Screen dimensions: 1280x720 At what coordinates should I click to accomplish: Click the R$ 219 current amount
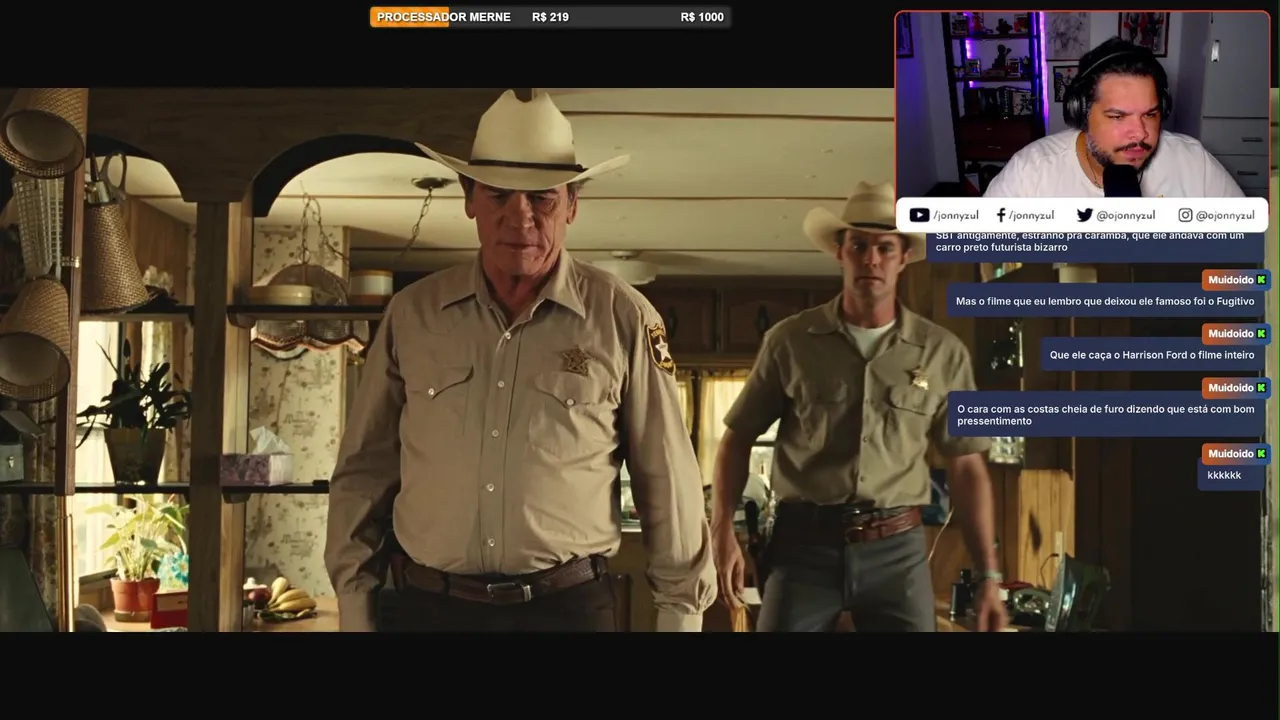(550, 17)
